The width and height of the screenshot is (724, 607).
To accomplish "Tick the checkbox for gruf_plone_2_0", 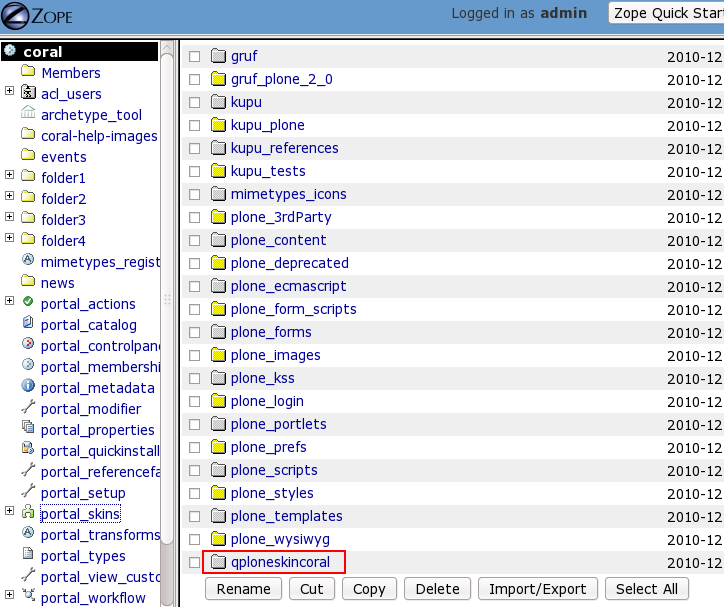I will [x=194, y=79].
